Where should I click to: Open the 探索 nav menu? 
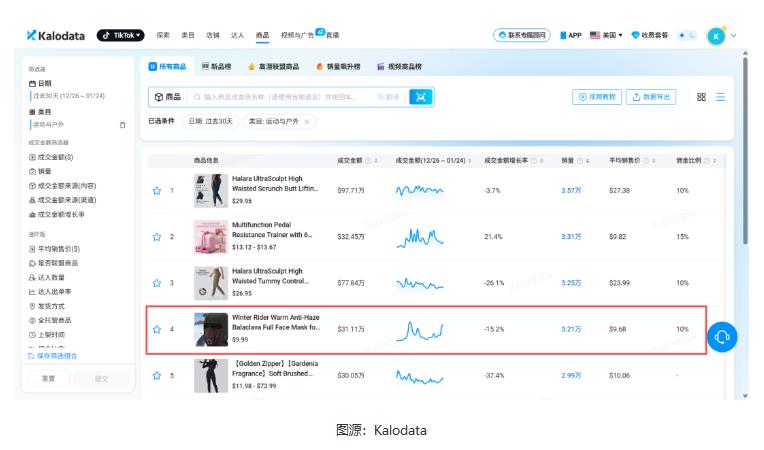pyautogui.click(x=163, y=35)
